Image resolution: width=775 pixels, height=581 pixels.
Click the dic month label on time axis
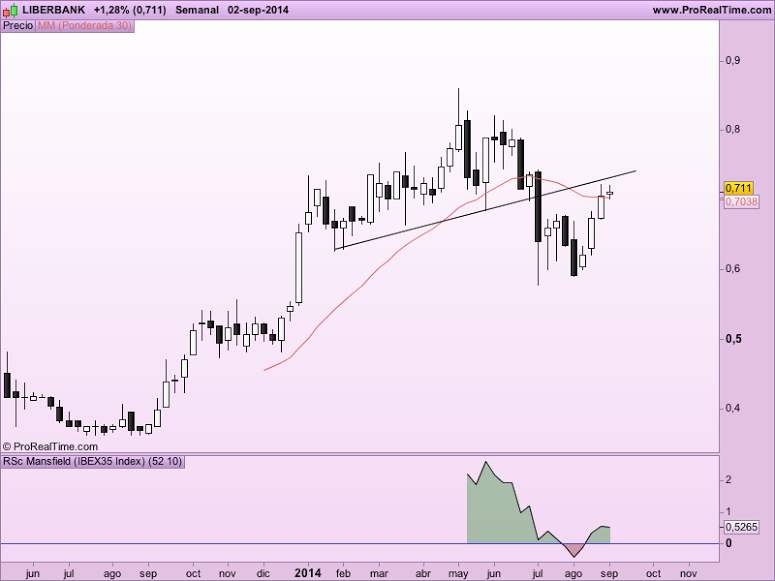[263, 574]
